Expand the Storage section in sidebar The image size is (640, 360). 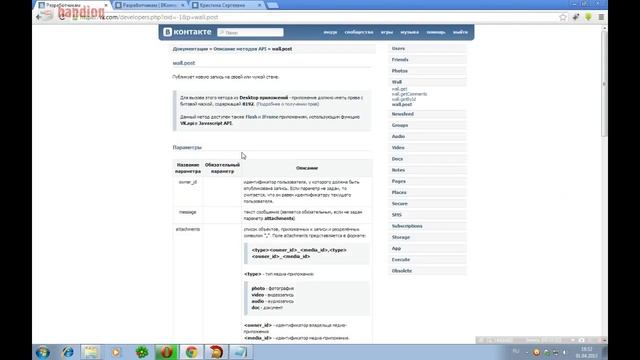click(x=427, y=237)
